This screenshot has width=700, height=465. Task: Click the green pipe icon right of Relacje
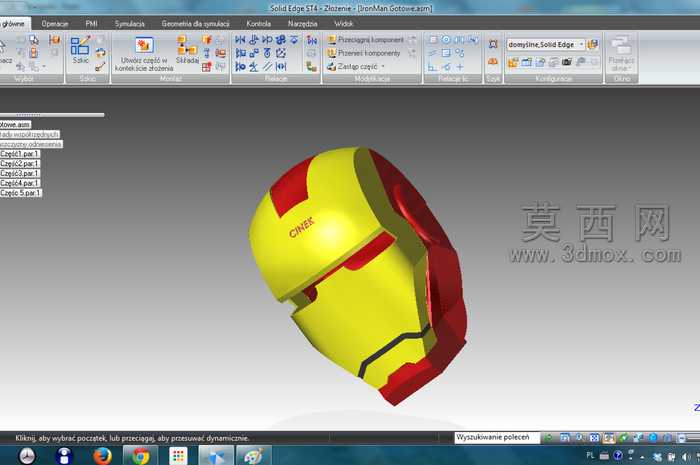(x=312, y=66)
